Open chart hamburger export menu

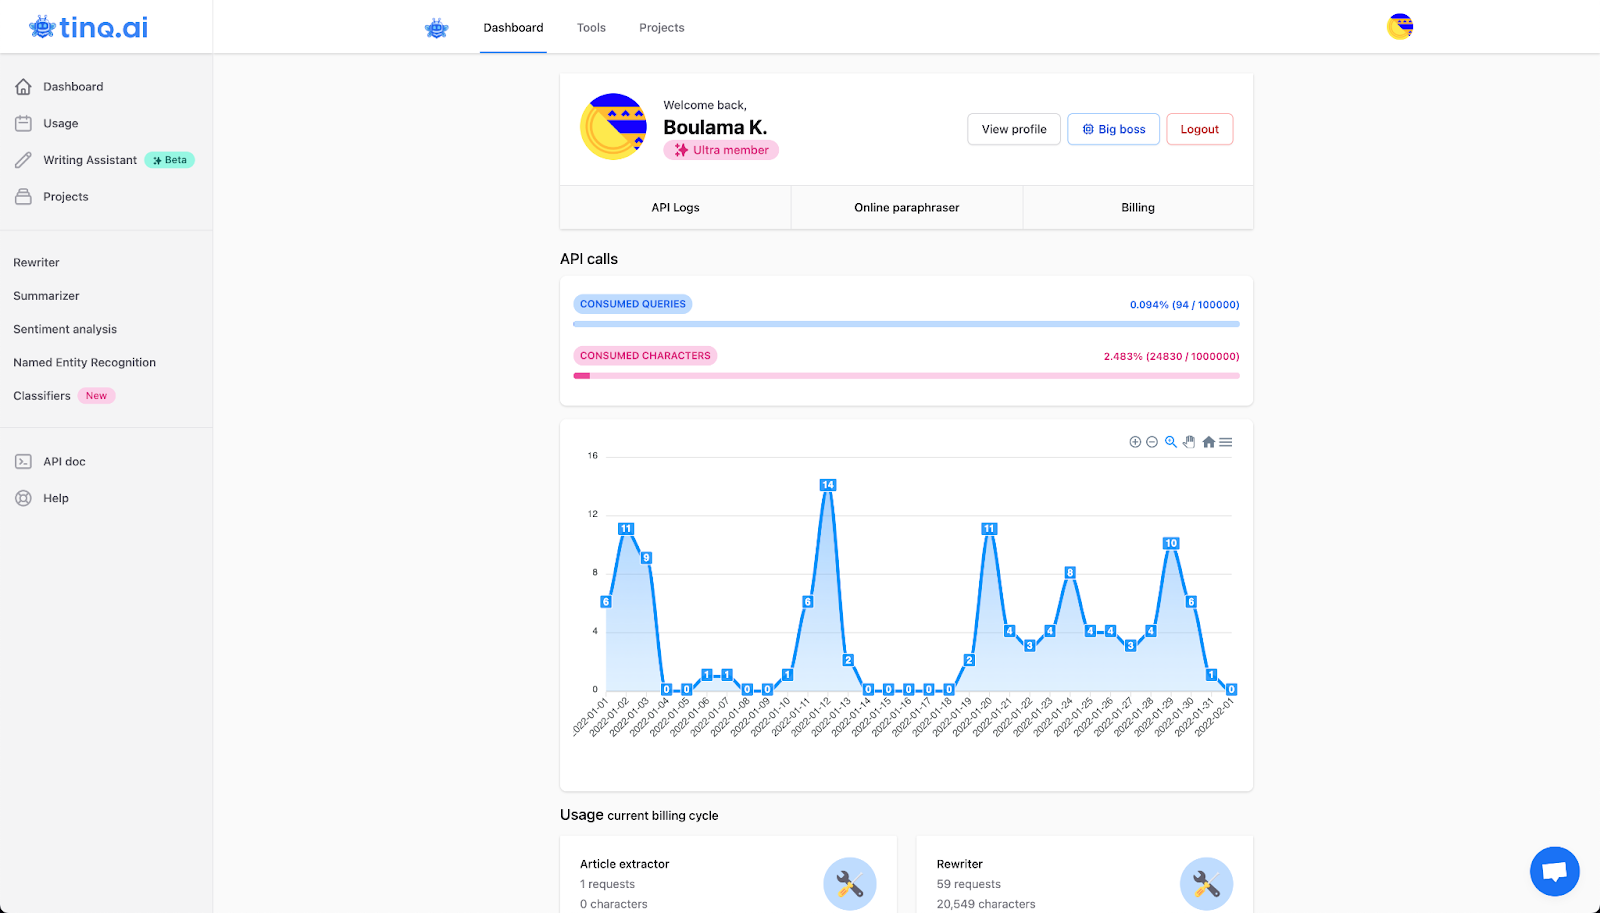1226,442
